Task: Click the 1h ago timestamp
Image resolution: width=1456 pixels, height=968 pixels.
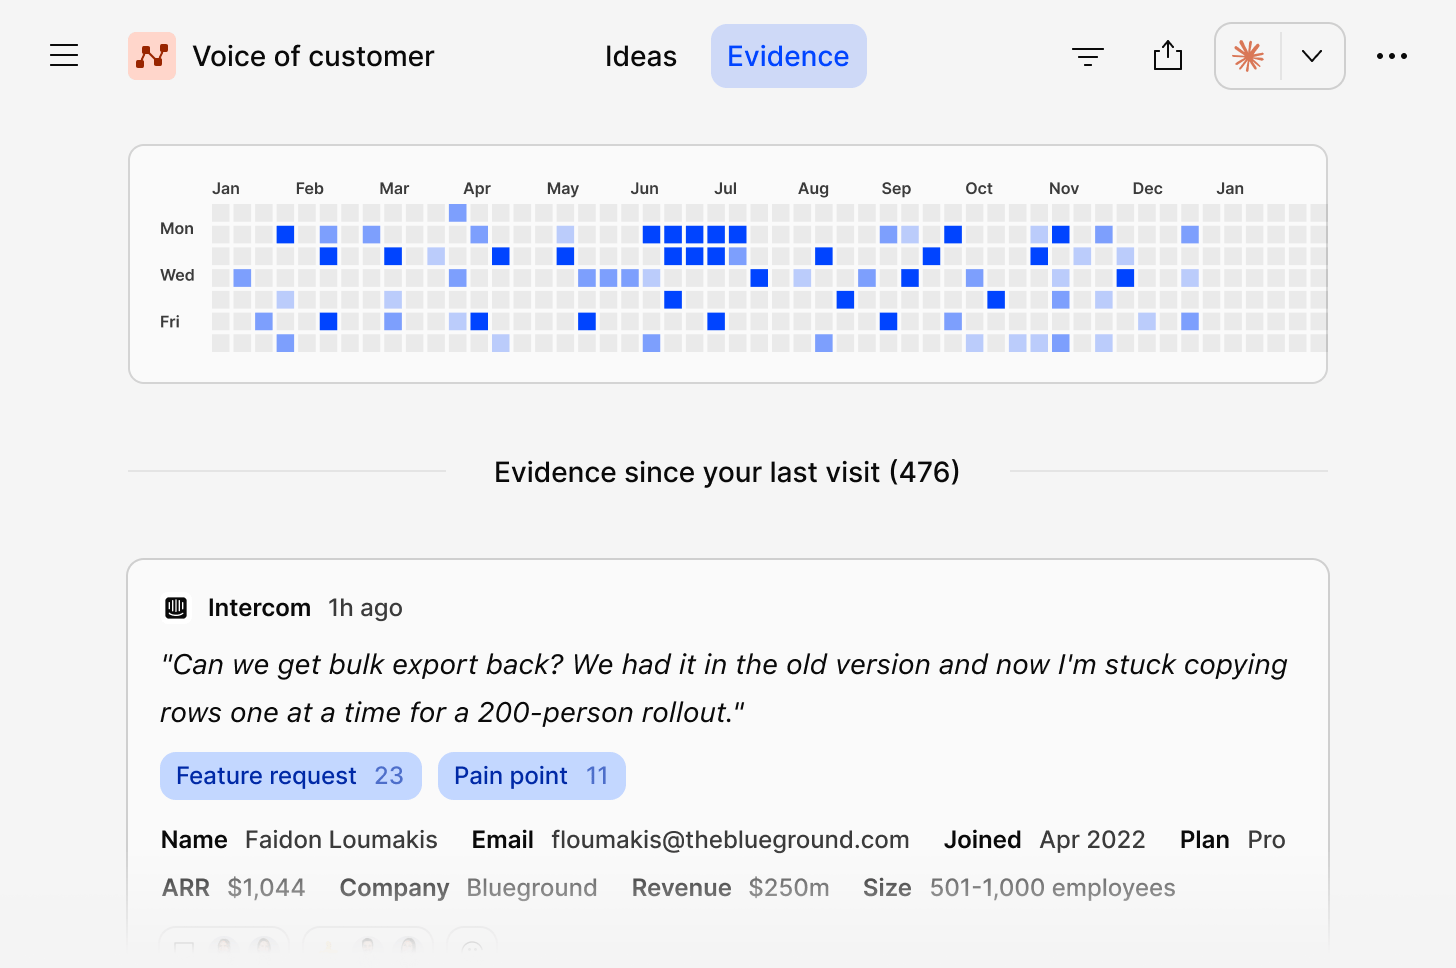Action: tap(365, 608)
